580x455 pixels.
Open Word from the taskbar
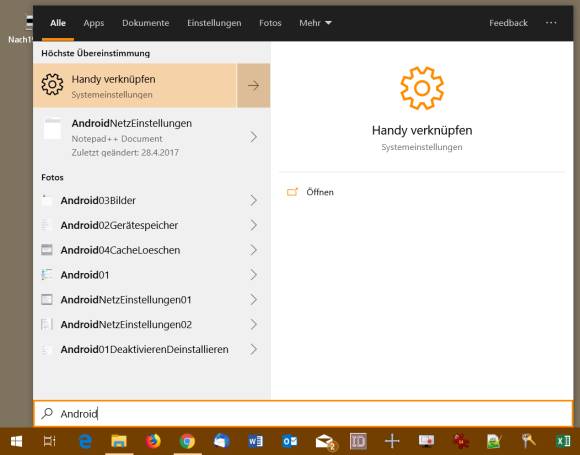(255, 441)
